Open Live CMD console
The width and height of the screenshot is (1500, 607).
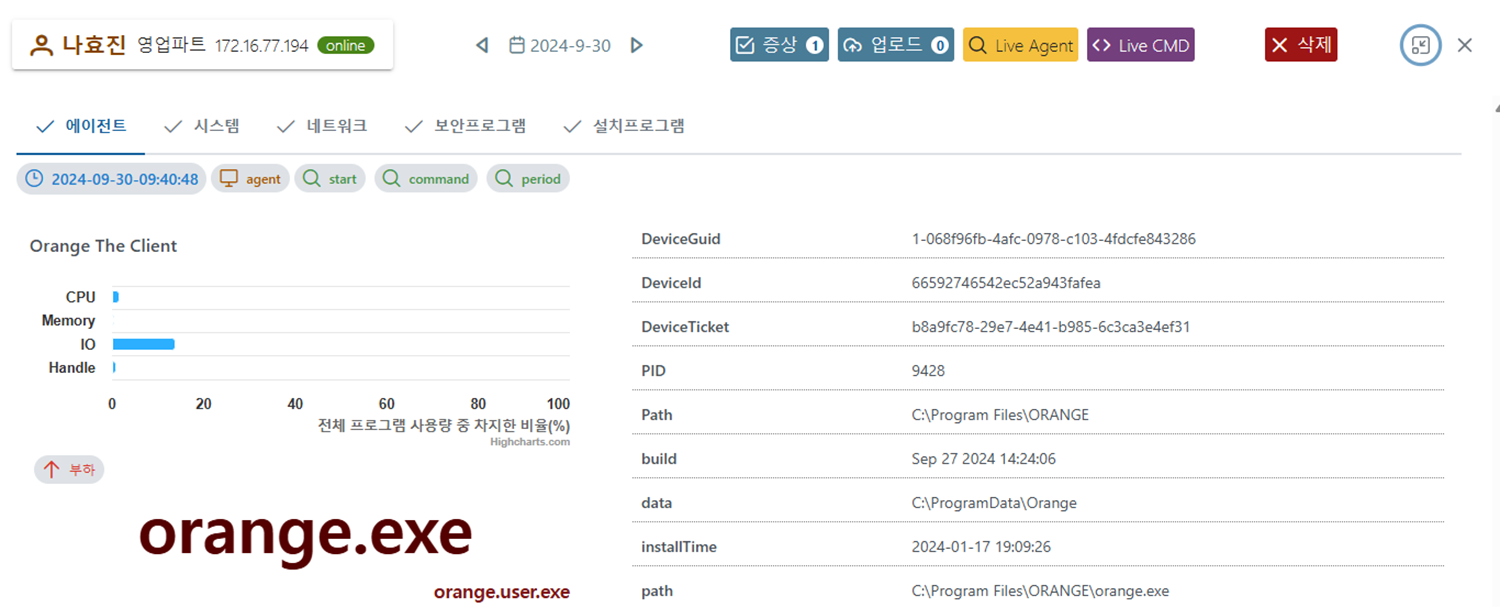[x=1140, y=45]
